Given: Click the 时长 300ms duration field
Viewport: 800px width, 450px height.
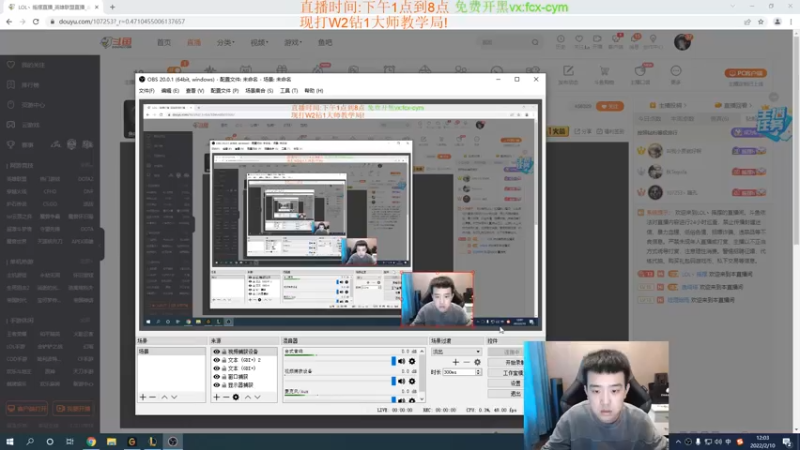Looking at the screenshot, I should point(459,372).
